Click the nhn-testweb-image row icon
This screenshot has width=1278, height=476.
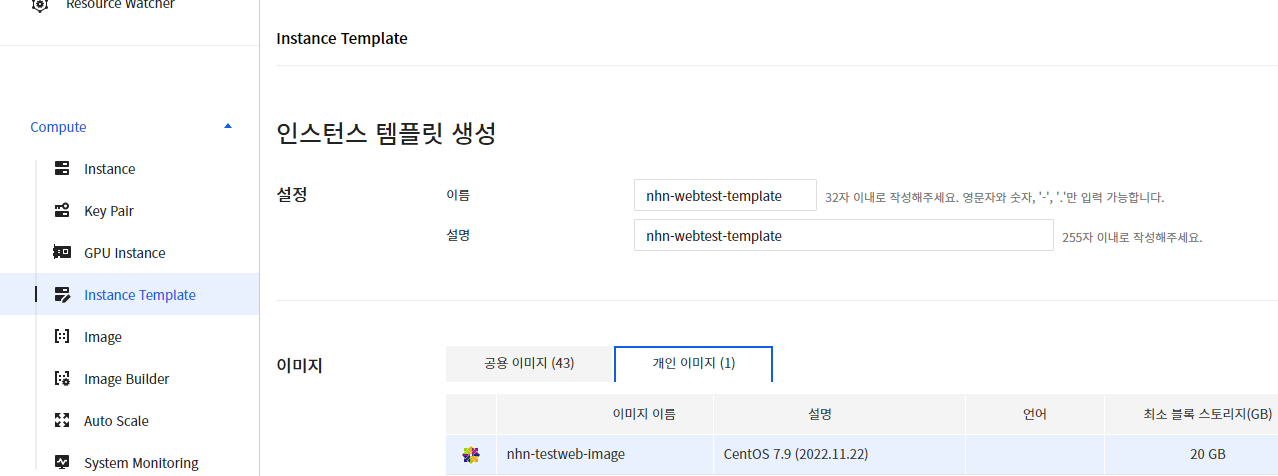[471, 455]
